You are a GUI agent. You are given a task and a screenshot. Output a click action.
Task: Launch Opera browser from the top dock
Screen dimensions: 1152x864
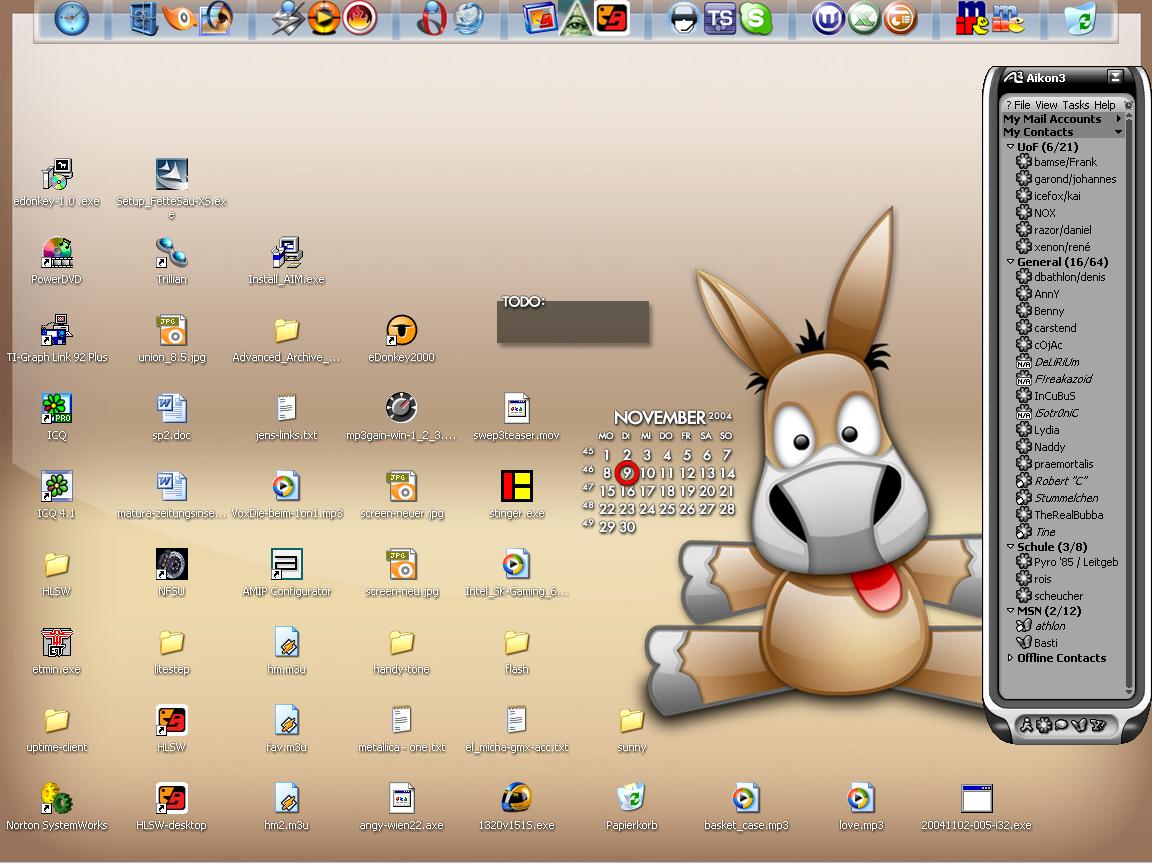431,18
